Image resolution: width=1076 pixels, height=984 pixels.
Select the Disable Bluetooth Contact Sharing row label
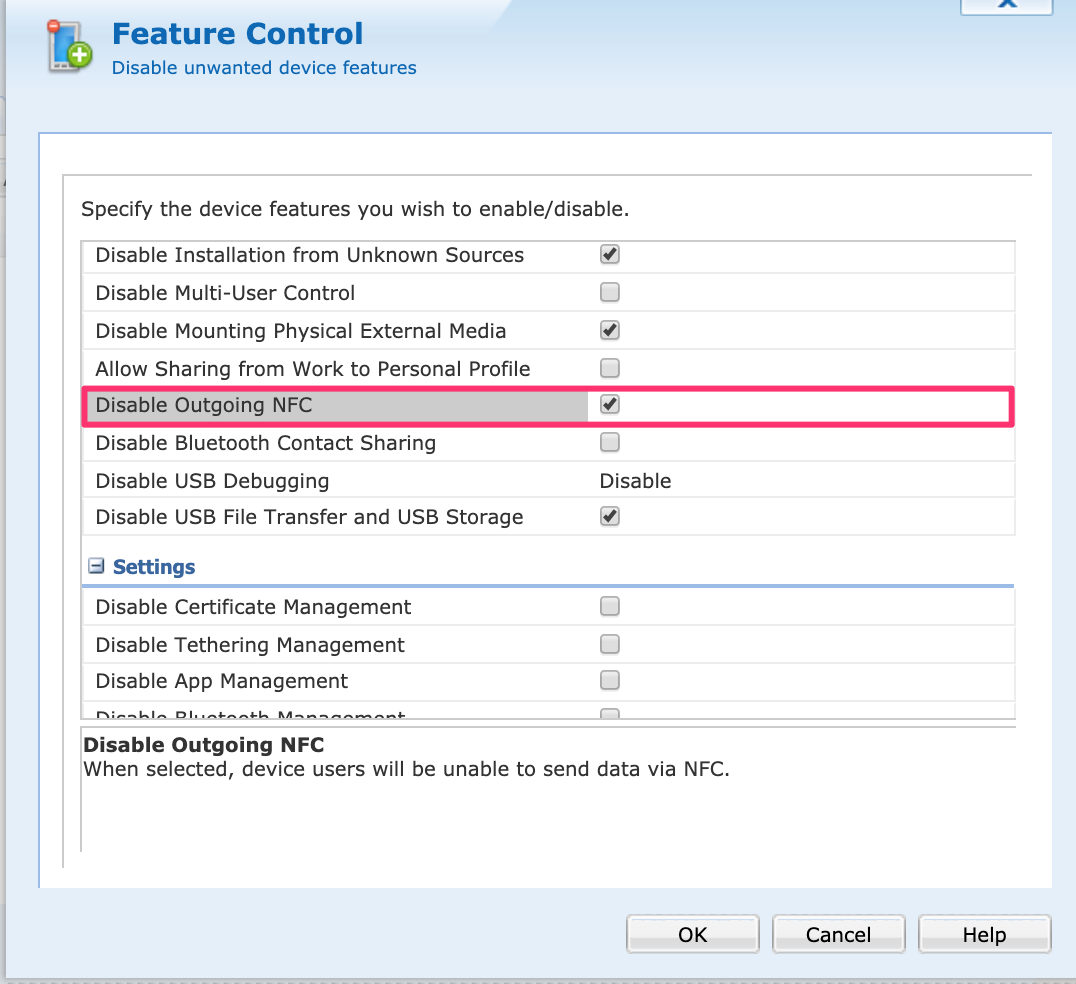pyautogui.click(x=265, y=443)
